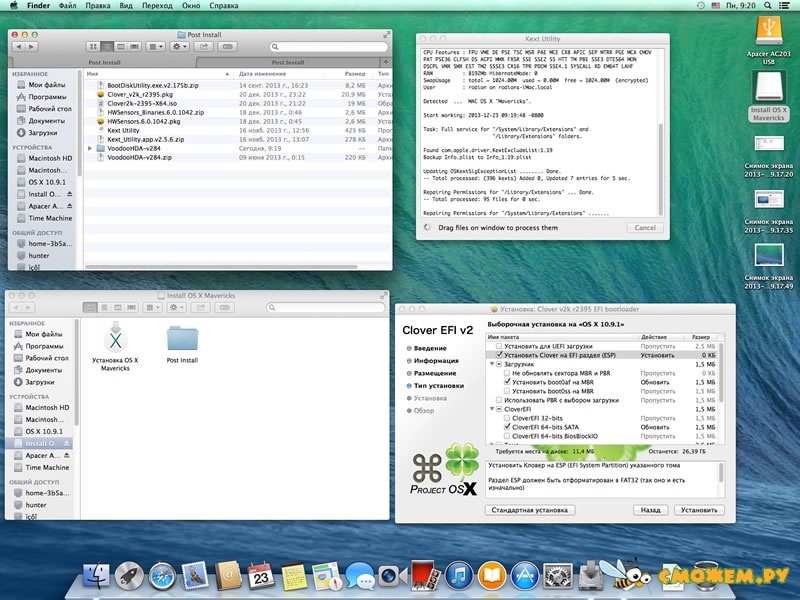The height and width of the screenshot is (600, 800).
Task: Check the CloverEFI 32-bits option
Action: click(x=507, y=418)
